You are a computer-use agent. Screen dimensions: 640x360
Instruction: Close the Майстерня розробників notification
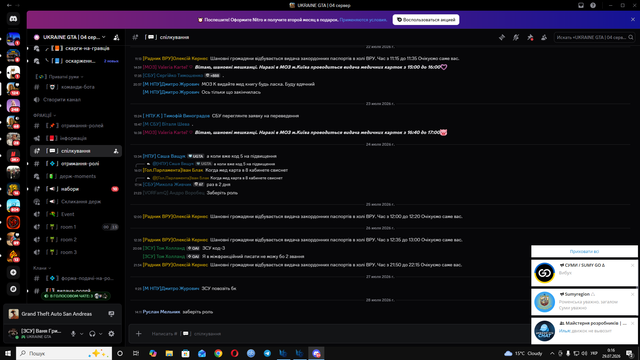[632, 323]
